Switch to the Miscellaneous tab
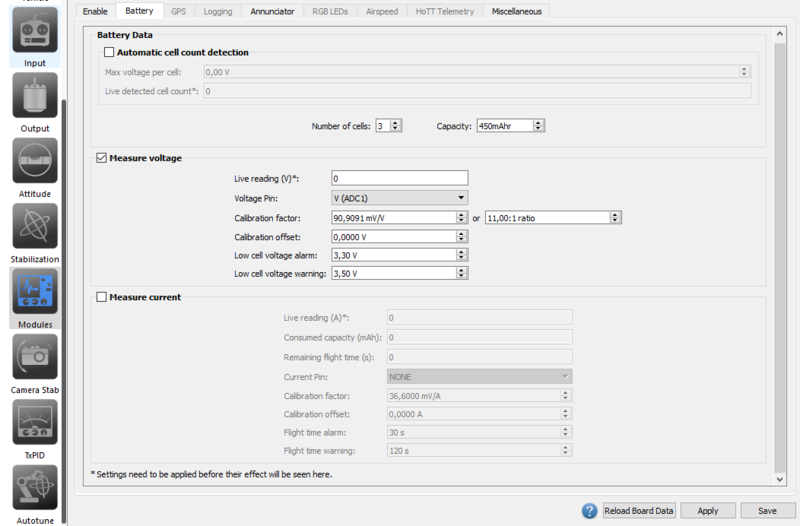 (517, 11)
